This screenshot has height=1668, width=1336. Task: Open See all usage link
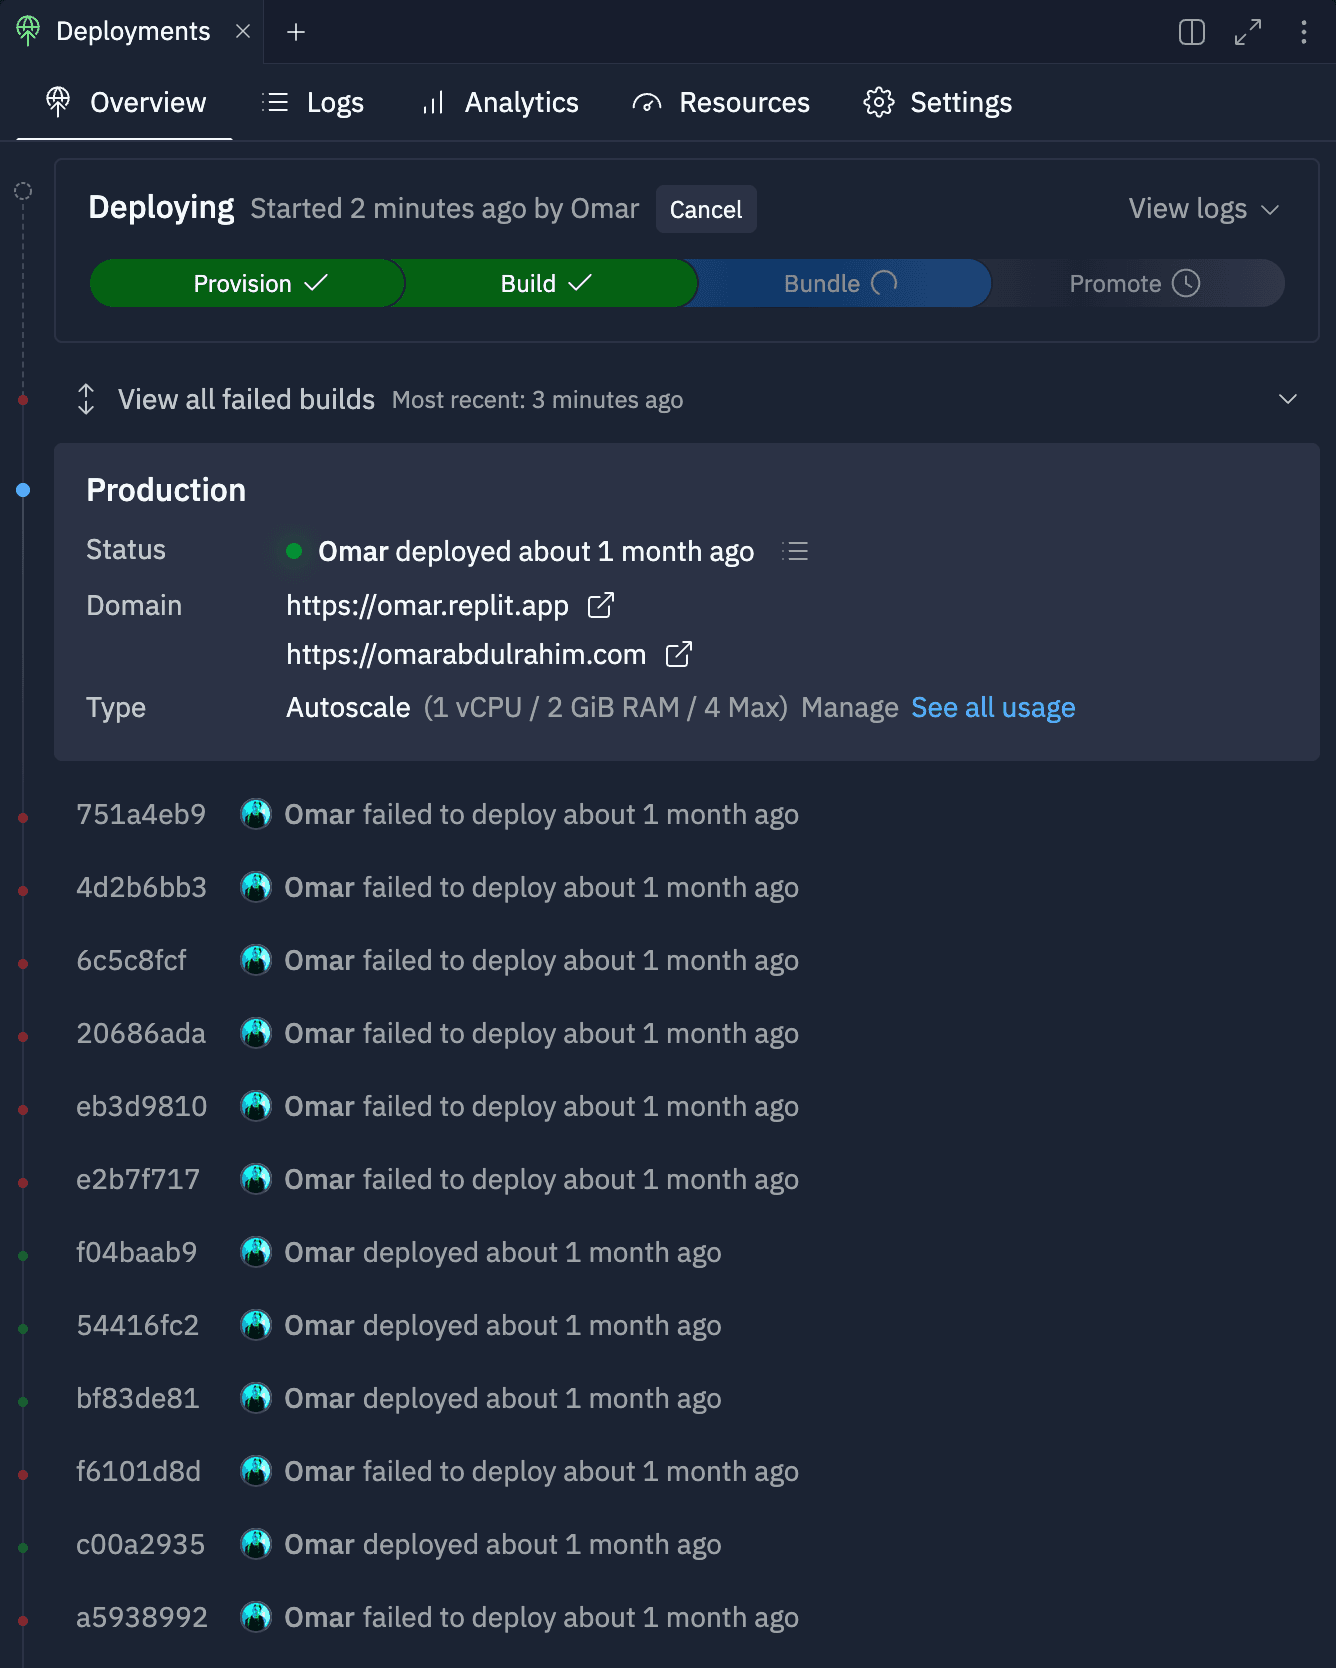tap(993, 707)
